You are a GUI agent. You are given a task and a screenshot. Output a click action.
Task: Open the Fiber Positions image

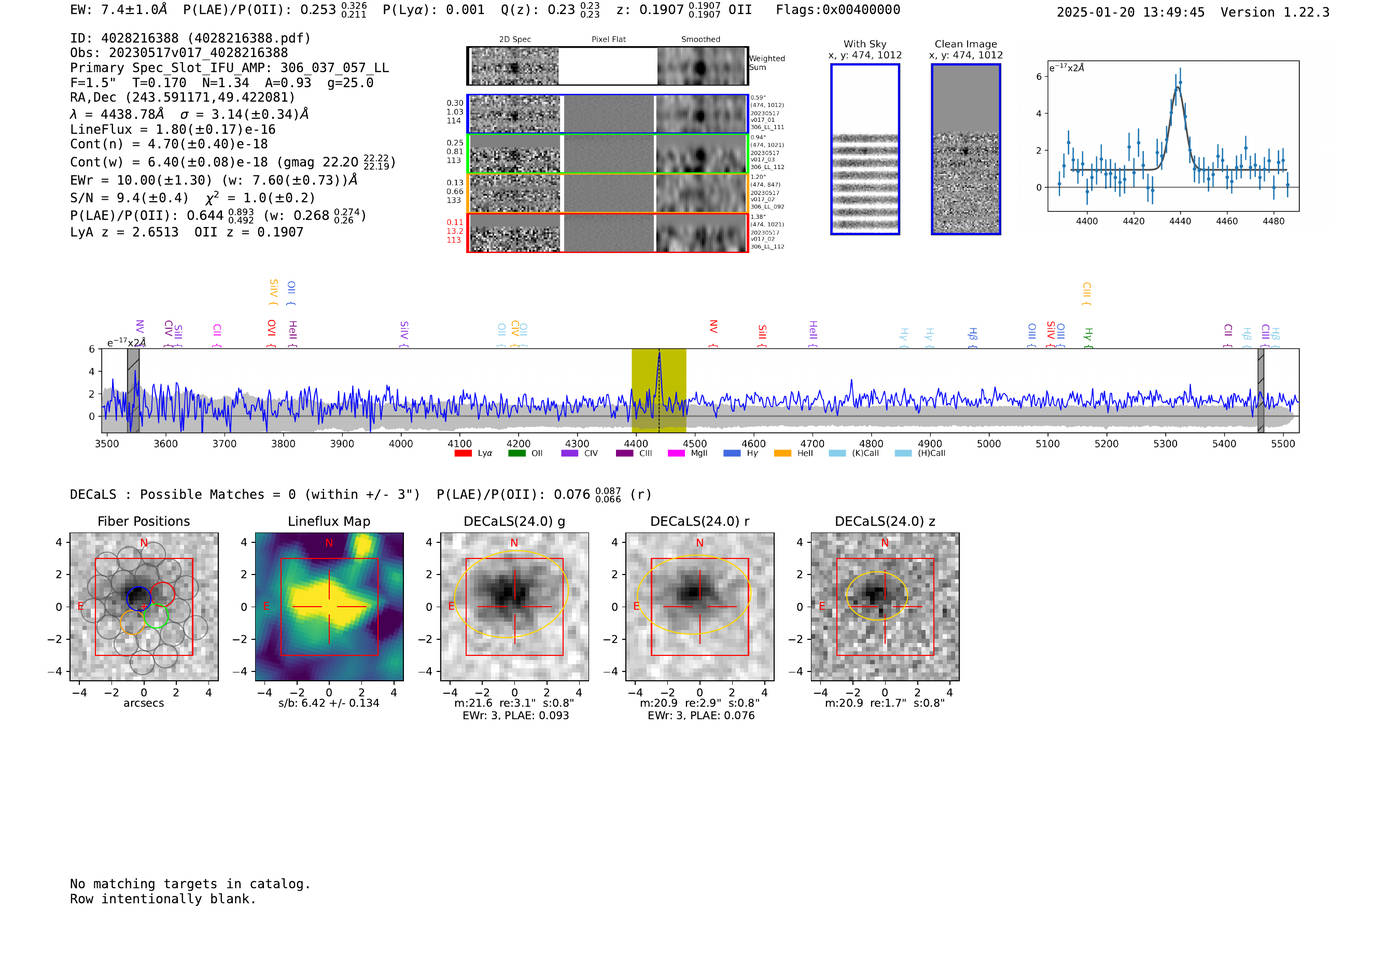(144, 607)
